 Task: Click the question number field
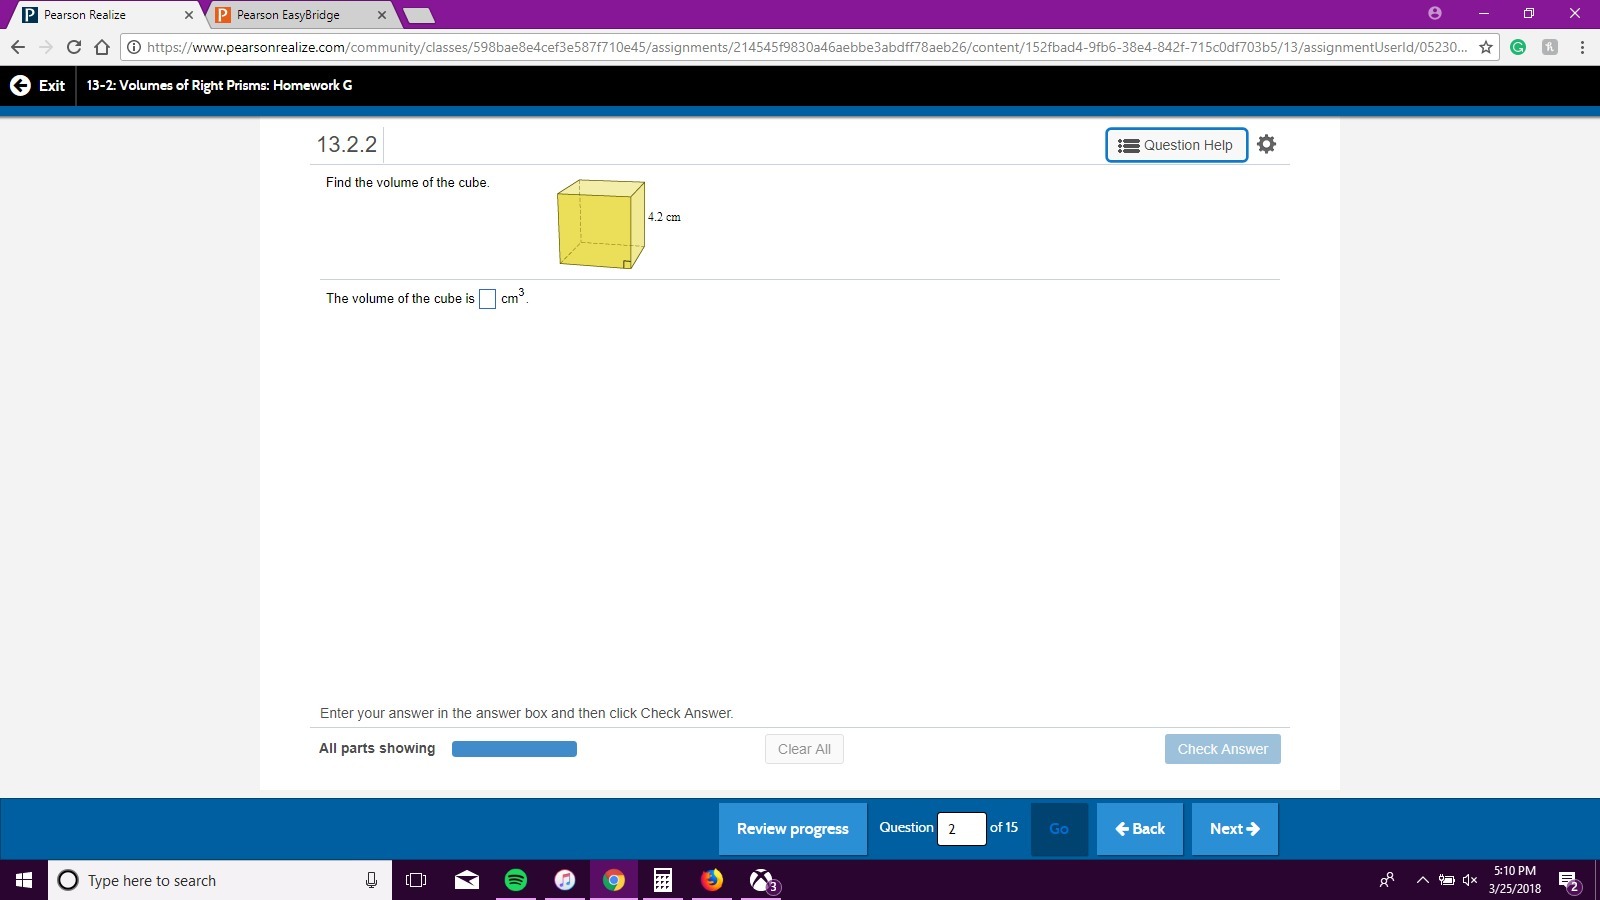click(x=961, y=829)
